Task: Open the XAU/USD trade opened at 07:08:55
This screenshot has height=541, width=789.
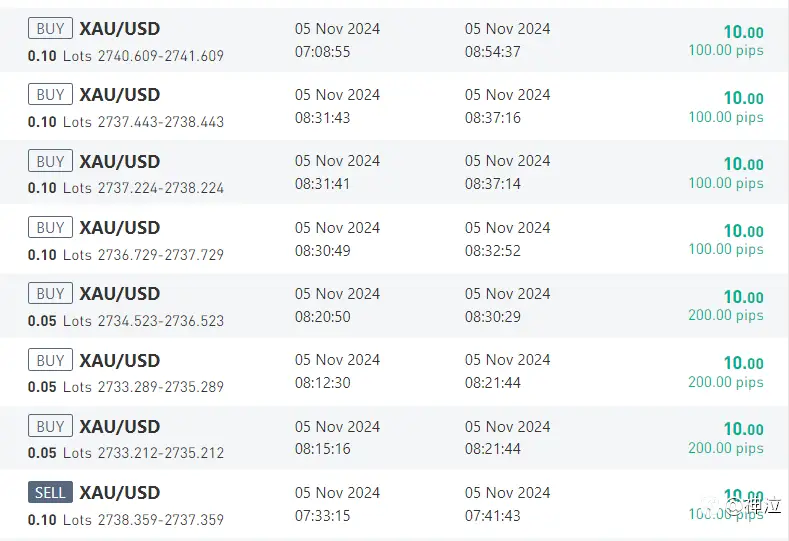Action: tap(394, 40)
